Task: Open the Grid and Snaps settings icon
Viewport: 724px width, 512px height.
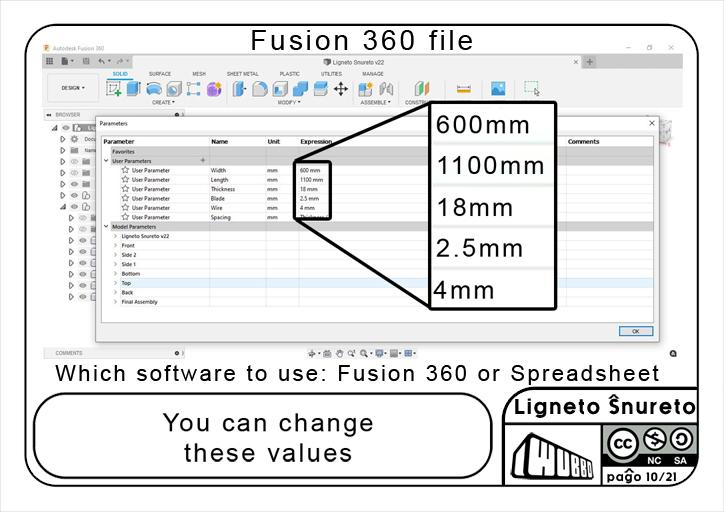Action: (394, 354)
